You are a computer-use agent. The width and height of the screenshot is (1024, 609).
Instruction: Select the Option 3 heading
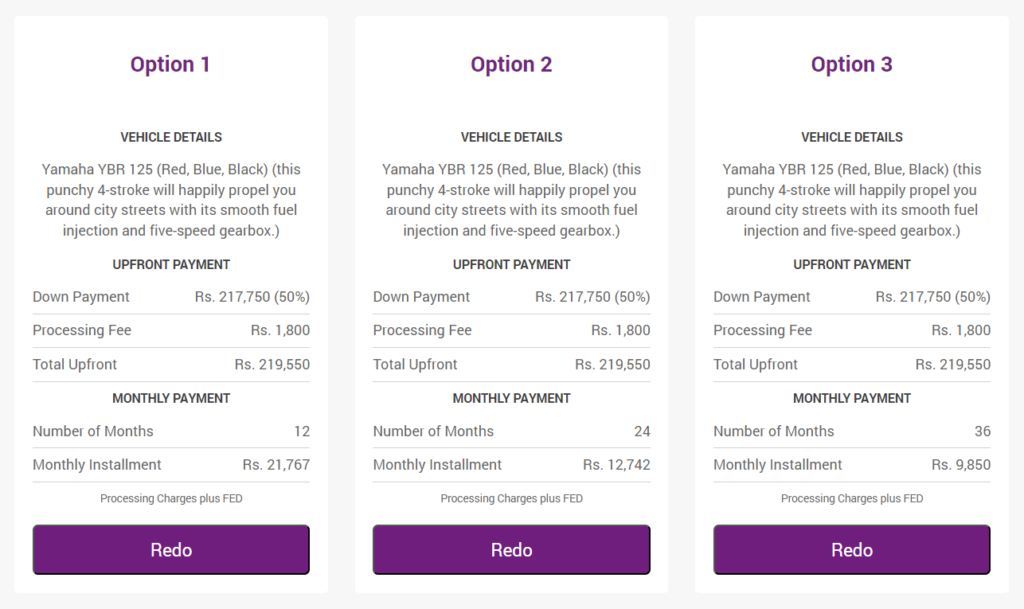[x=852, y=64]
